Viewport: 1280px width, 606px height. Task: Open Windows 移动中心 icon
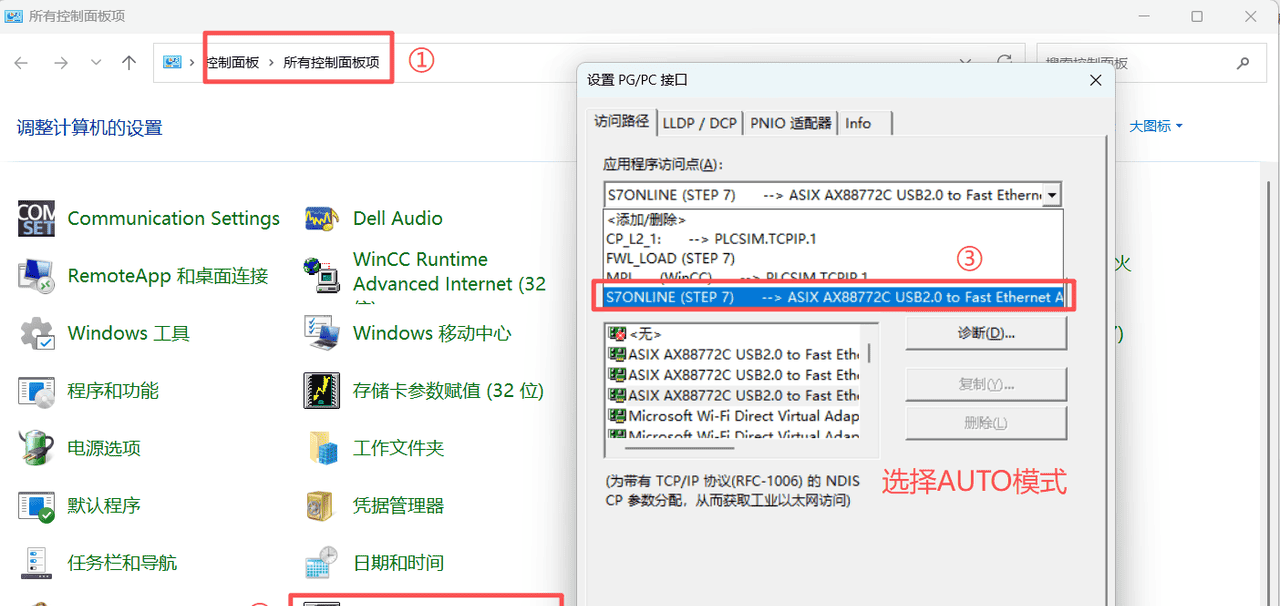tap(322, 333)
